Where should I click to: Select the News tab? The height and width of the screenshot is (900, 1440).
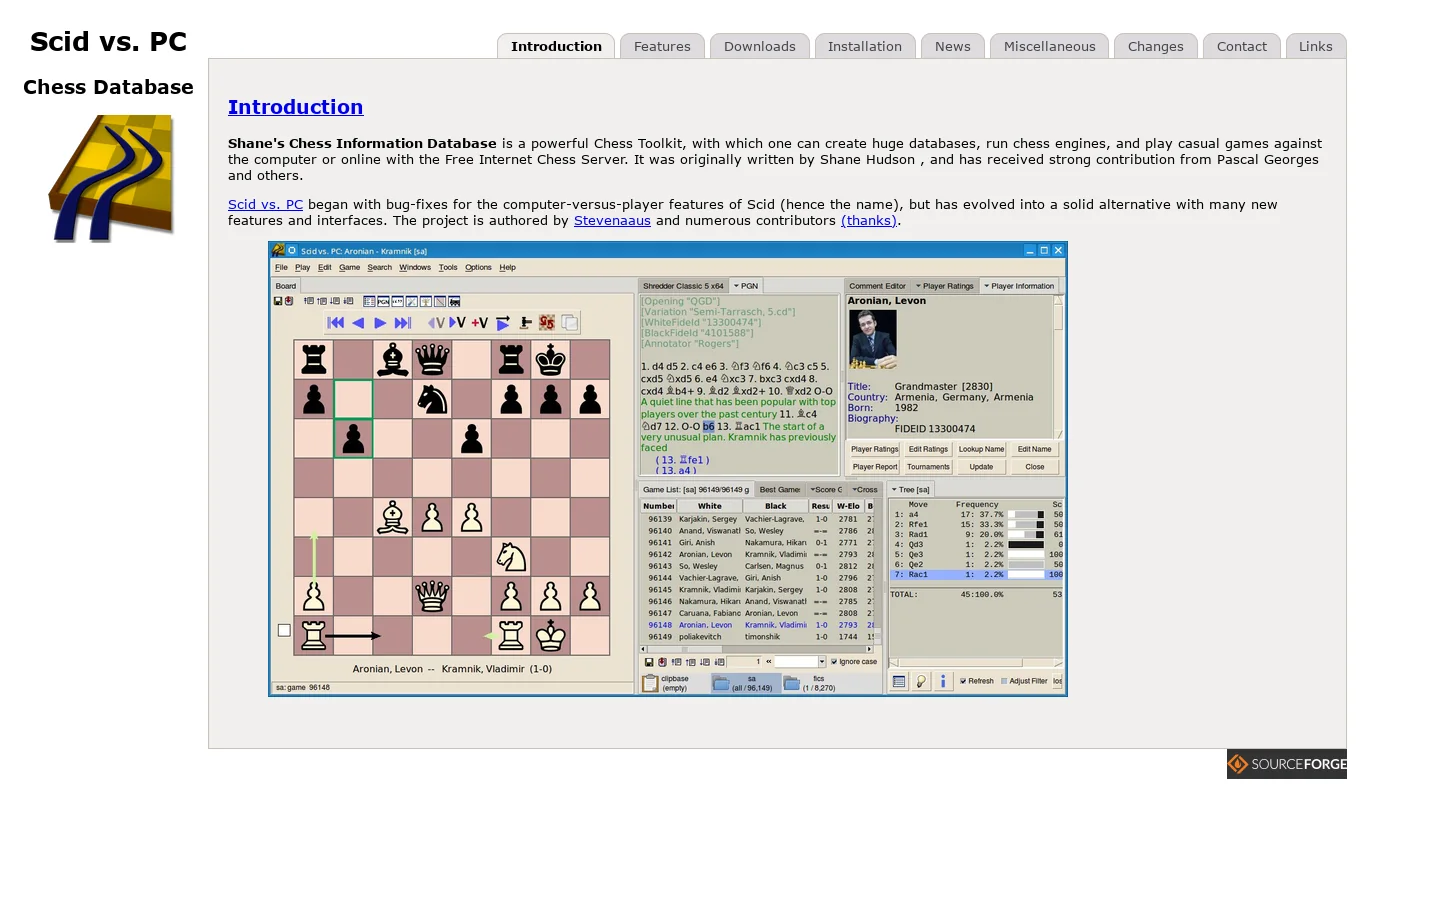click(953, 46)
